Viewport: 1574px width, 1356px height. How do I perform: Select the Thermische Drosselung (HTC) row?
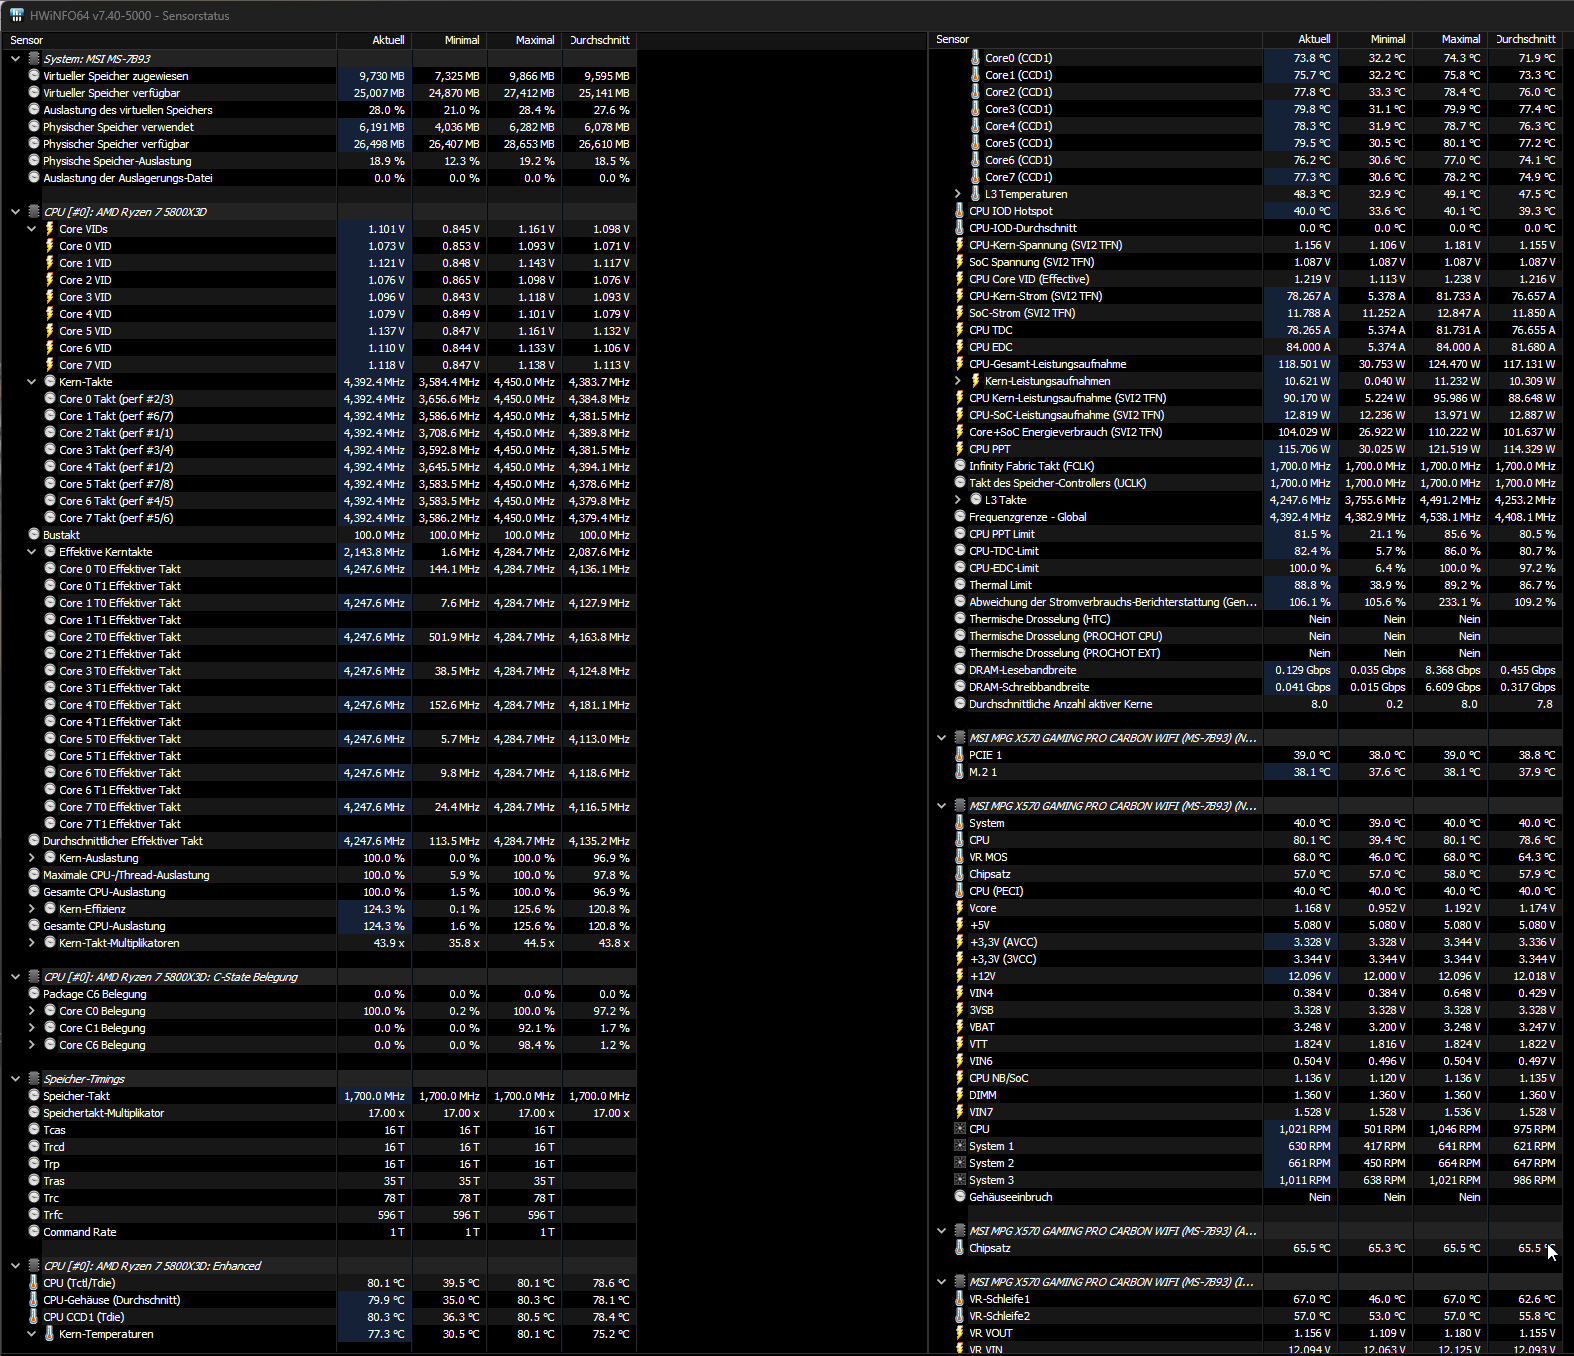(x=1245, y=619)
